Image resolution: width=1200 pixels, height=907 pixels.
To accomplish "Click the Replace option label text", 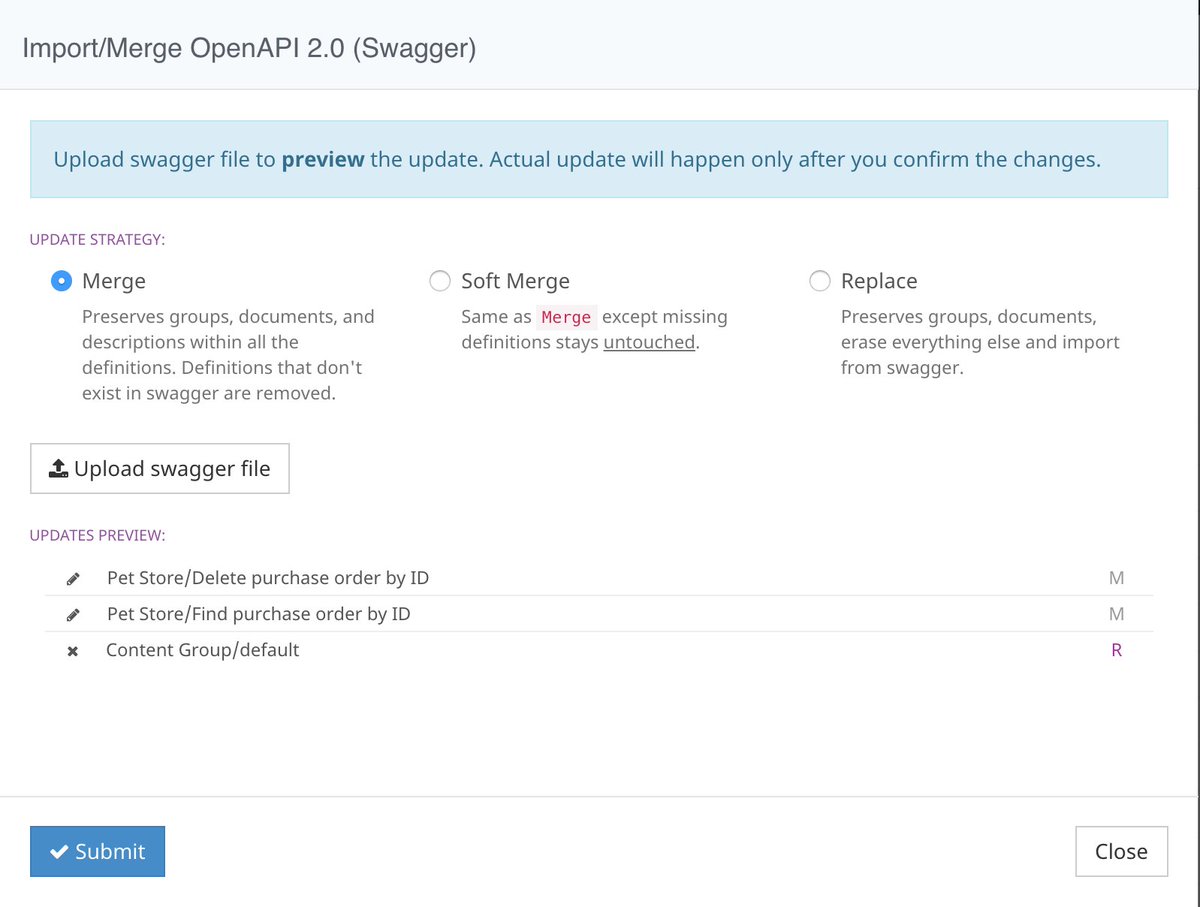I will [879, 281].
